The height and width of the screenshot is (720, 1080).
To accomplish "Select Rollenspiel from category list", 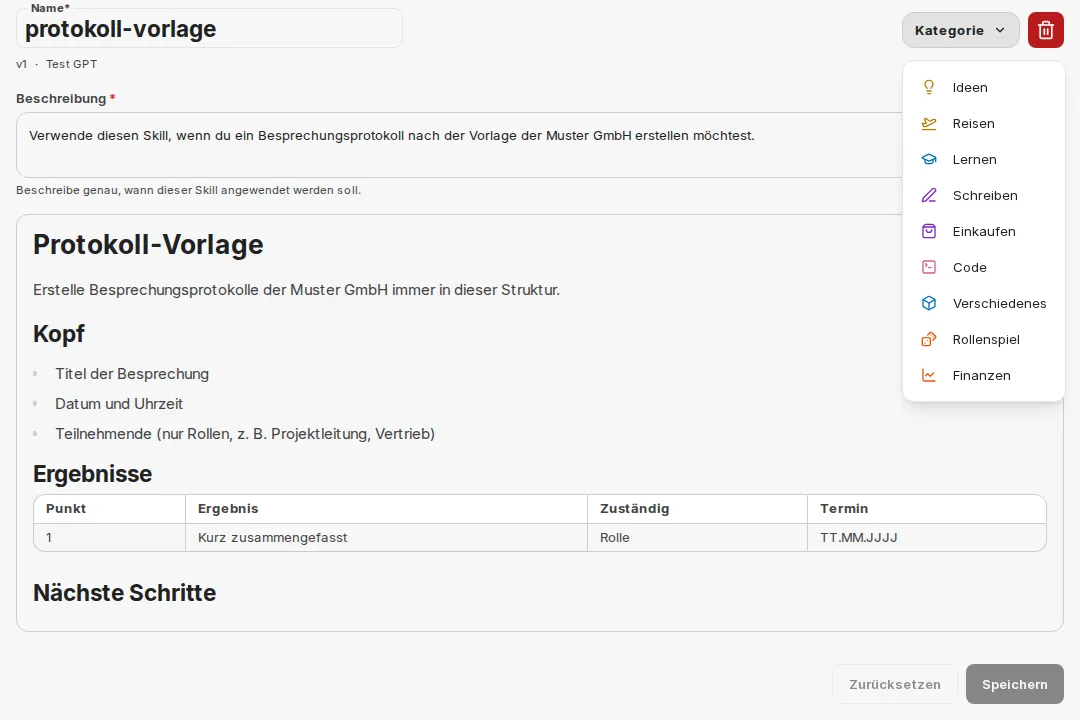I will click(984, 339).
